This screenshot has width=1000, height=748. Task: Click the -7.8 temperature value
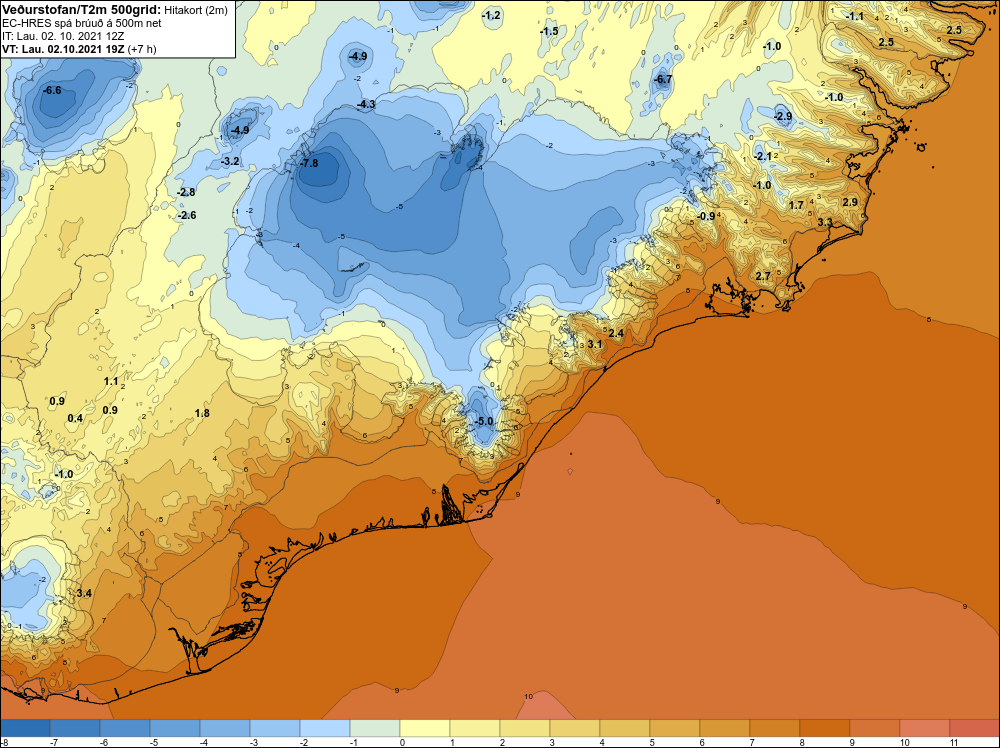pyautogui.click(x=309, y=163)
